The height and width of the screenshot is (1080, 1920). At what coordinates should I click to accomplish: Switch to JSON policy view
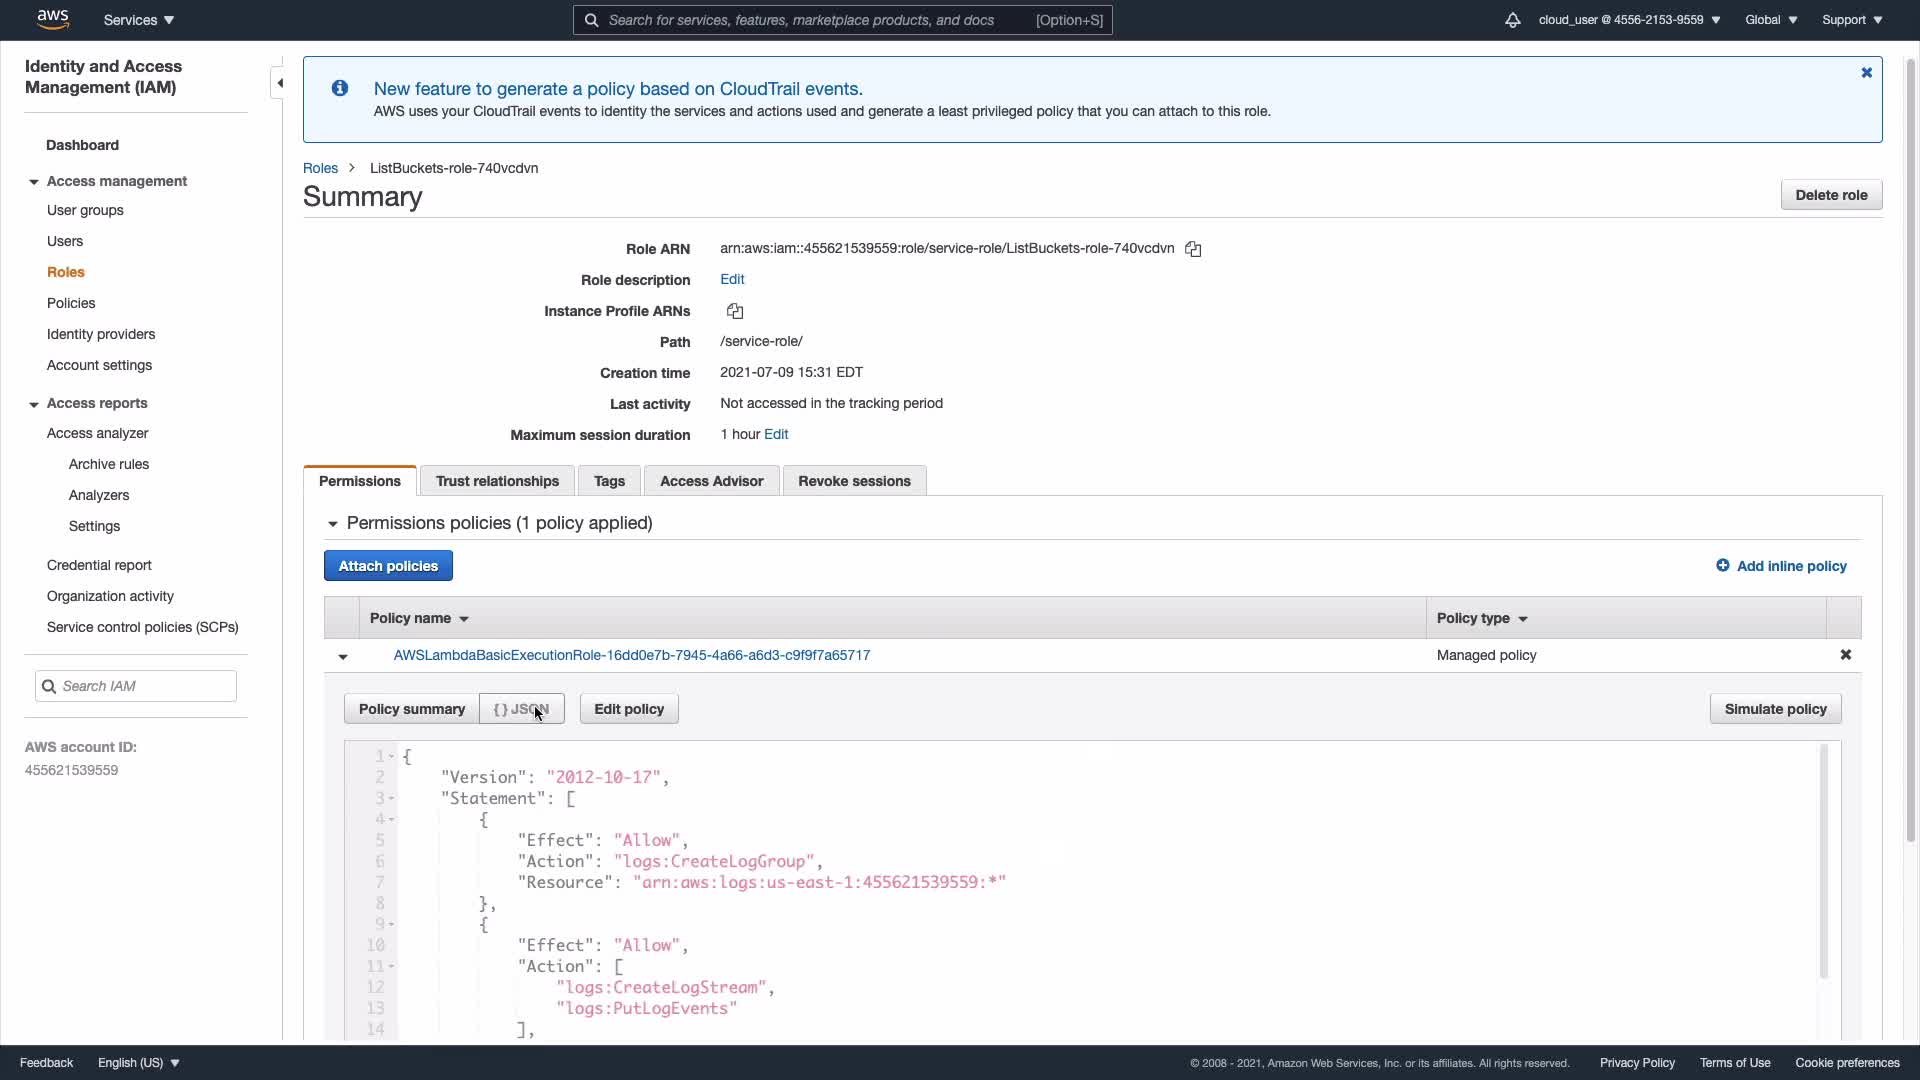(x=521, y=709)
